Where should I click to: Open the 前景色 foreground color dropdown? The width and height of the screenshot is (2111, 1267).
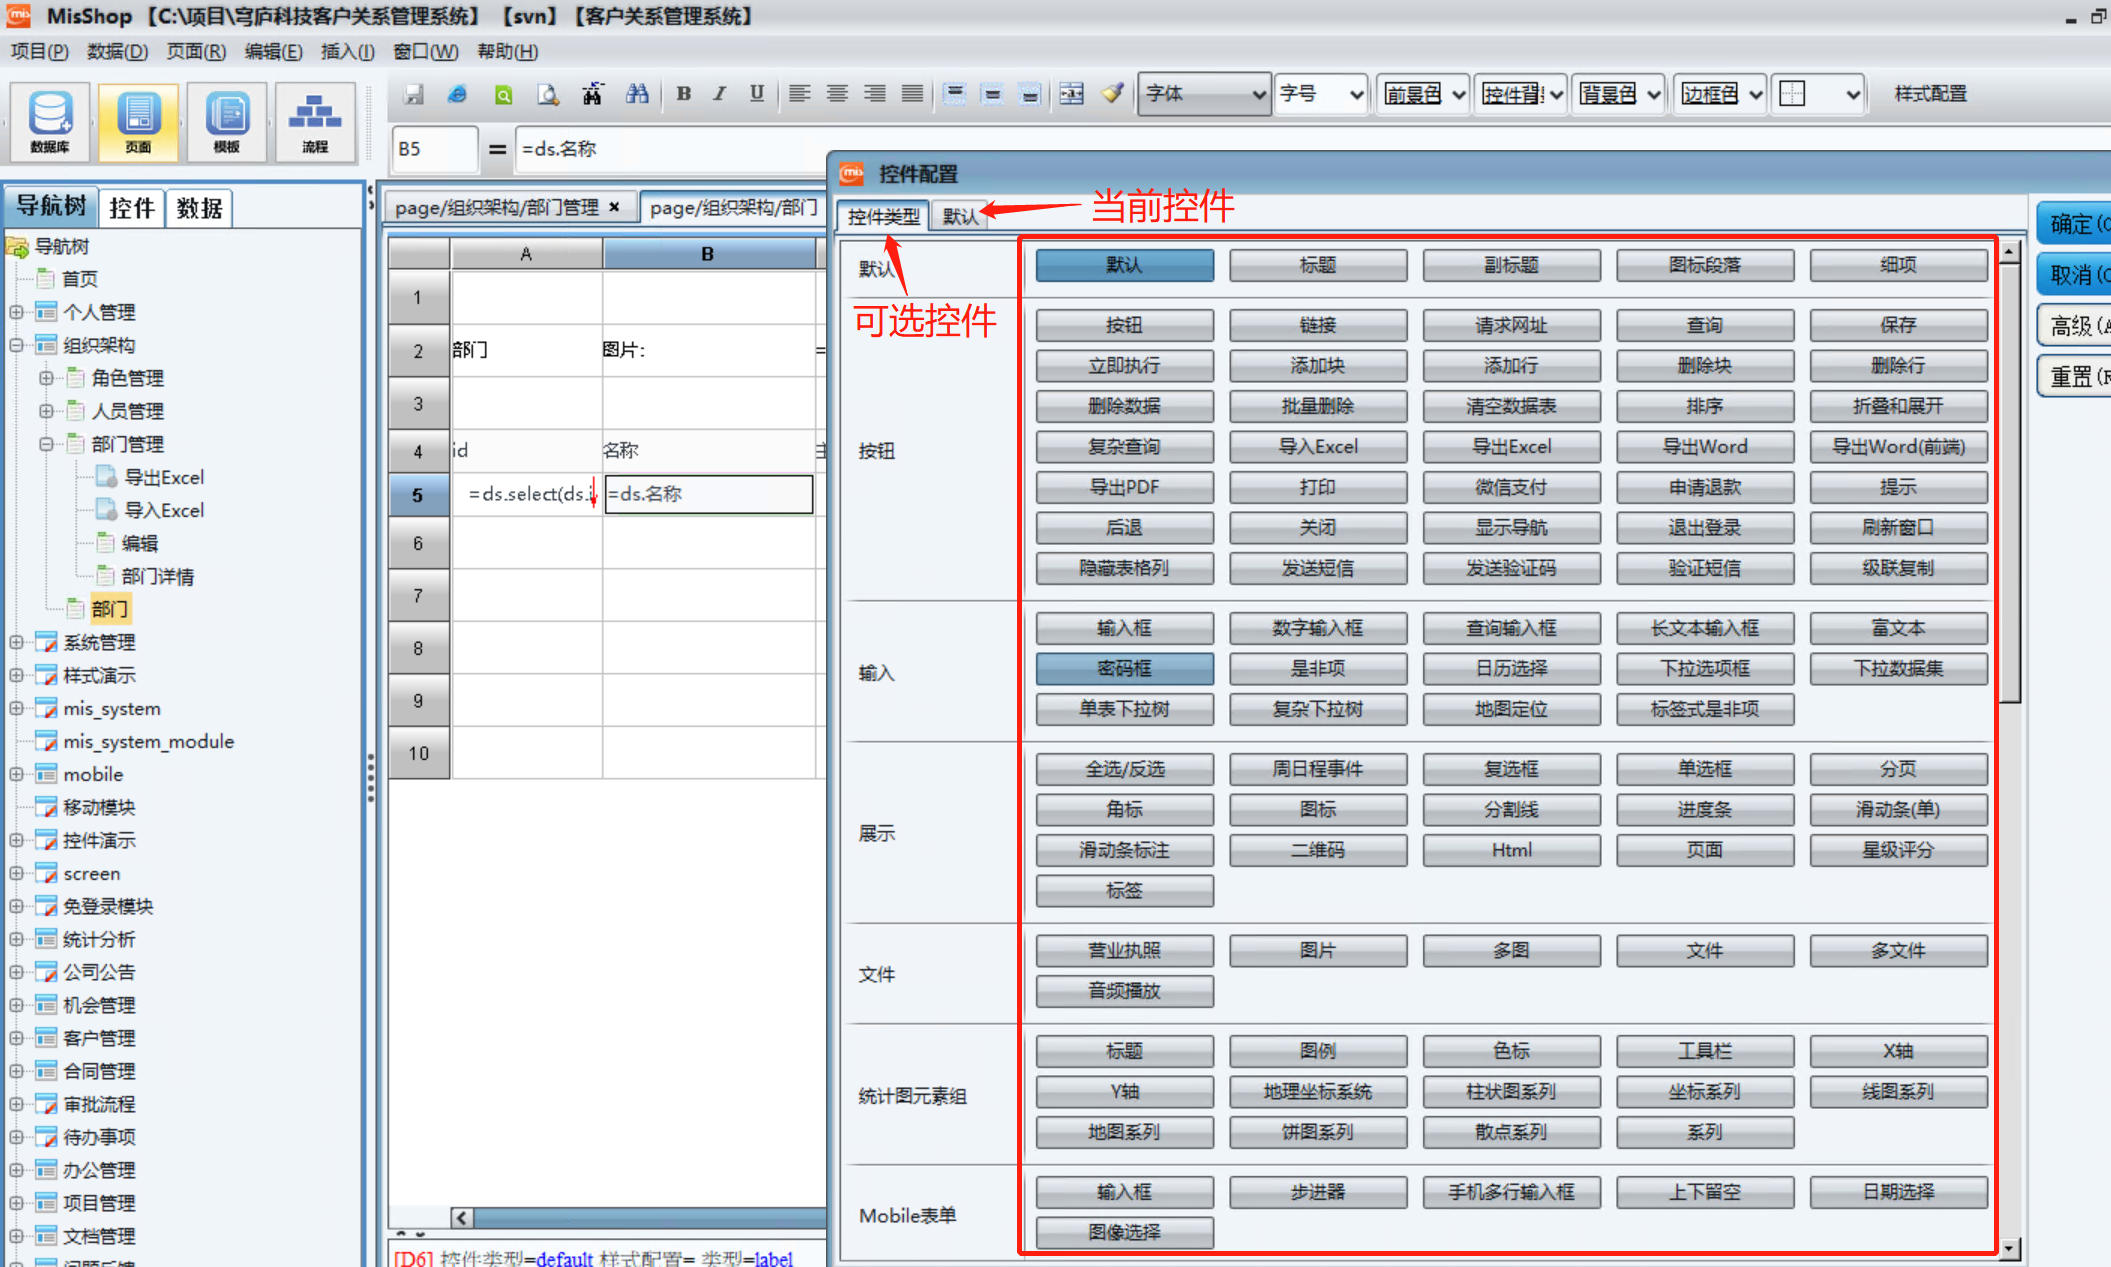1423,94
